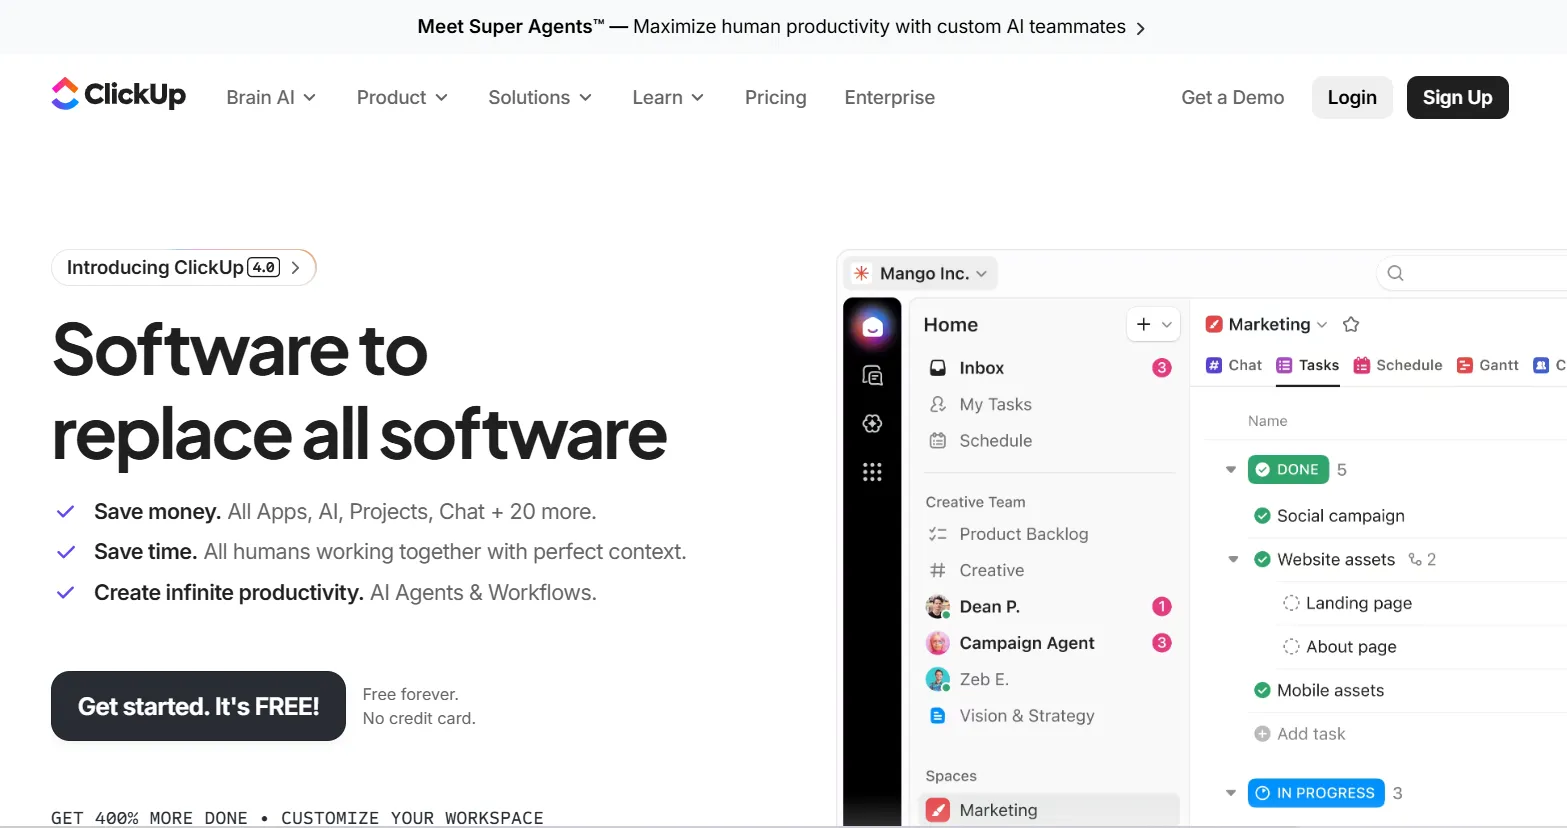
Task: Mark the Landing page task complete
Action: (1291, 602)
